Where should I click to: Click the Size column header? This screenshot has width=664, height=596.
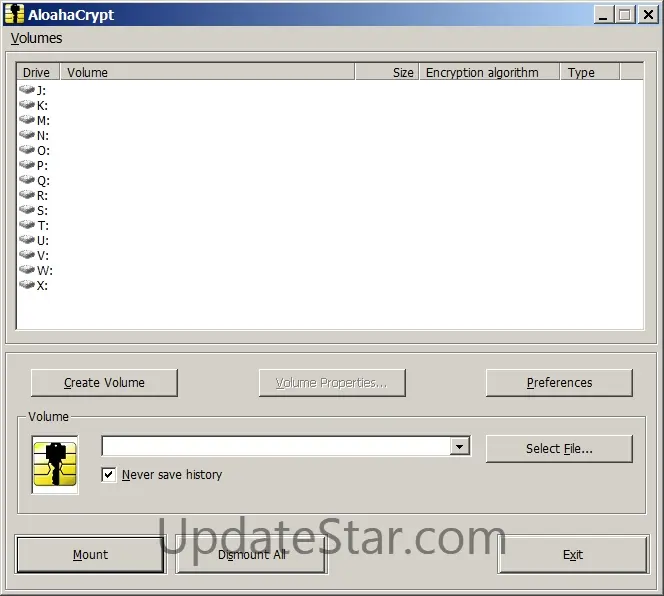click(387, 72)
